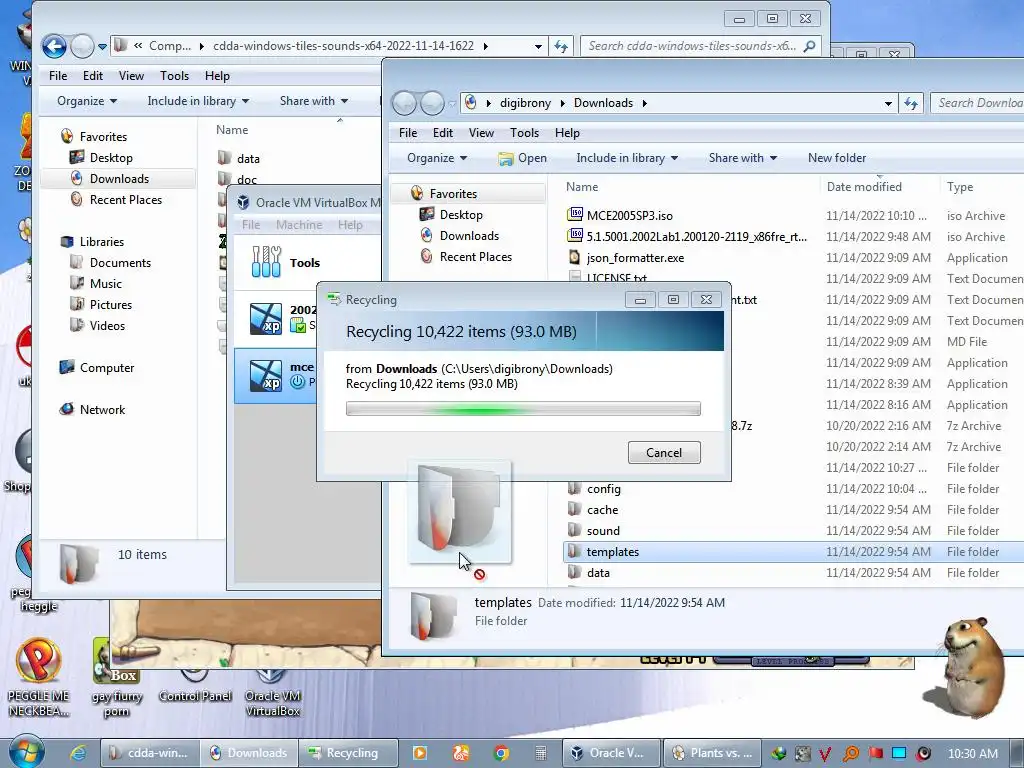Screen dimensions: 1024x768
Task: Open Help menu in Downloads window
Action: tap(567, 133)
